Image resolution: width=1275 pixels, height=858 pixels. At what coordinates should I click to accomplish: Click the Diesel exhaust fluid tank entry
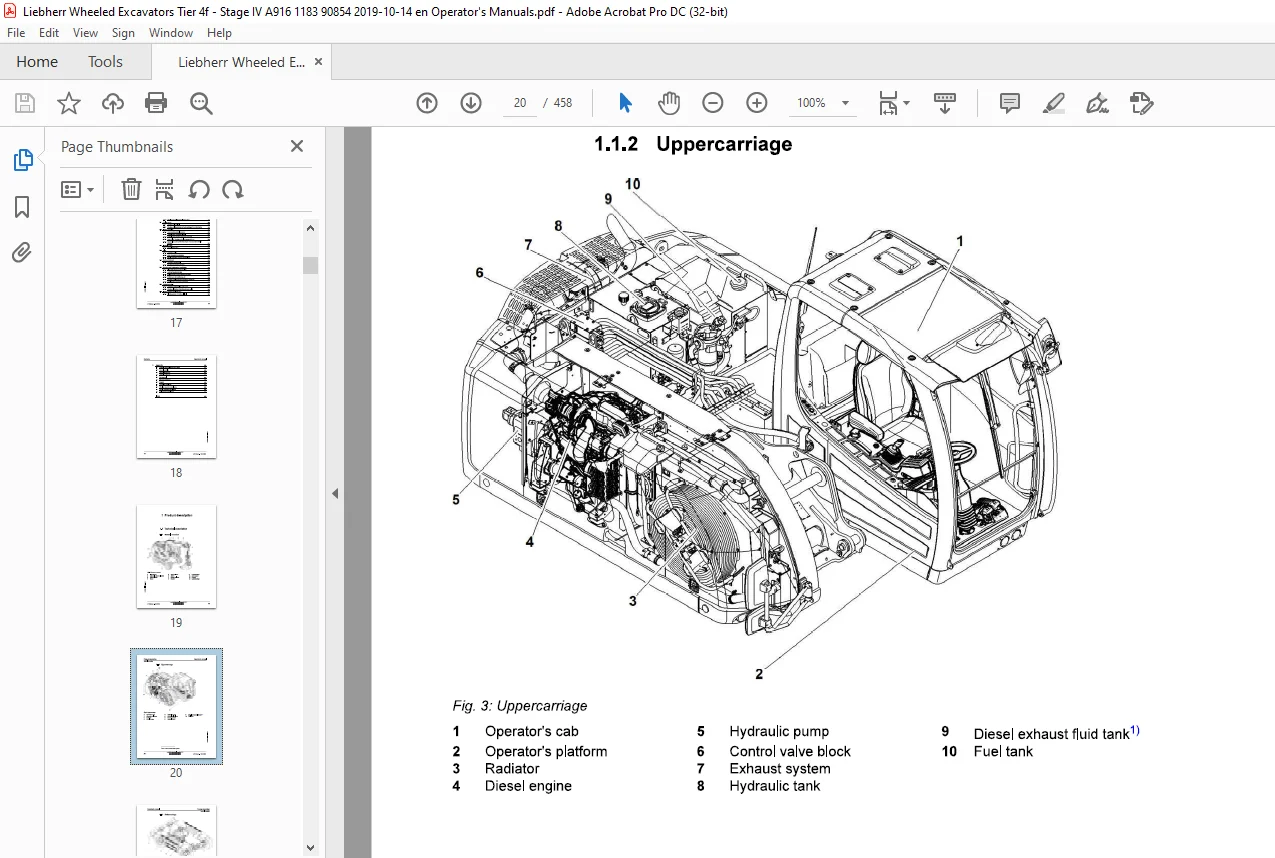pyautogui.click(x=1056, y=733)
